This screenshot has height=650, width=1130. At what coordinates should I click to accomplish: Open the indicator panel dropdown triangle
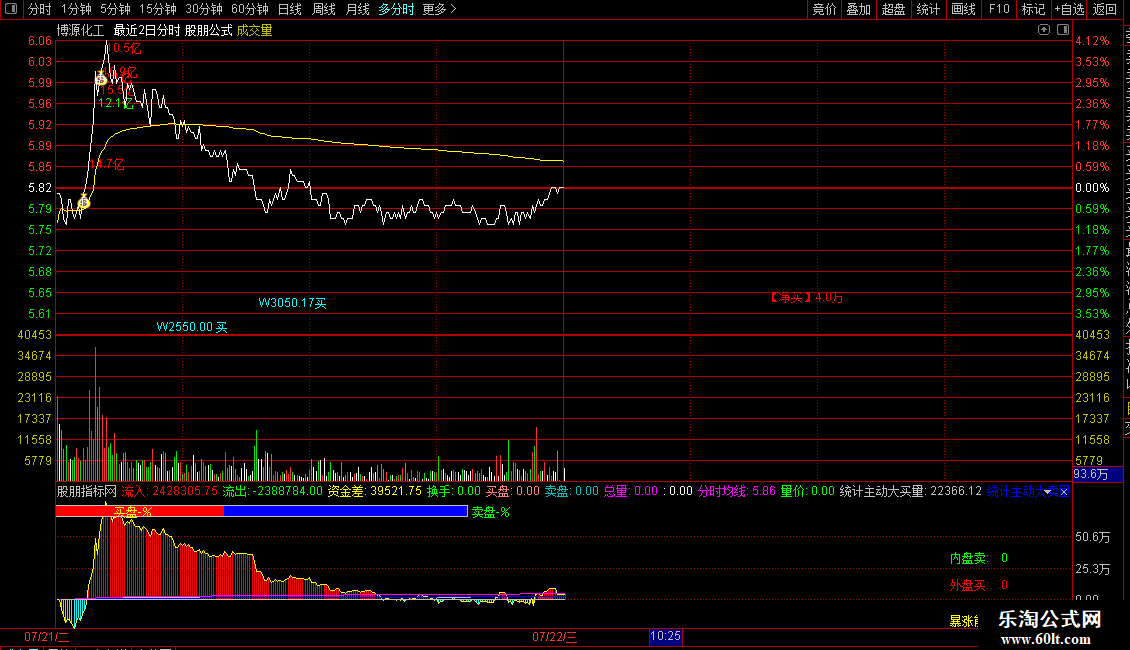pyautogui.click(x=1047, y=491)
